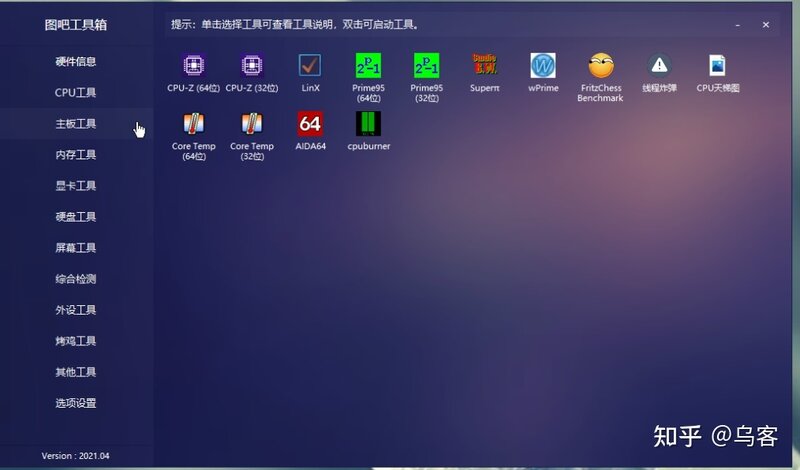The width and height of the screenshot is (800, 470).
Task: Select Prime95 (32位) icon
Action: (427, 66)
